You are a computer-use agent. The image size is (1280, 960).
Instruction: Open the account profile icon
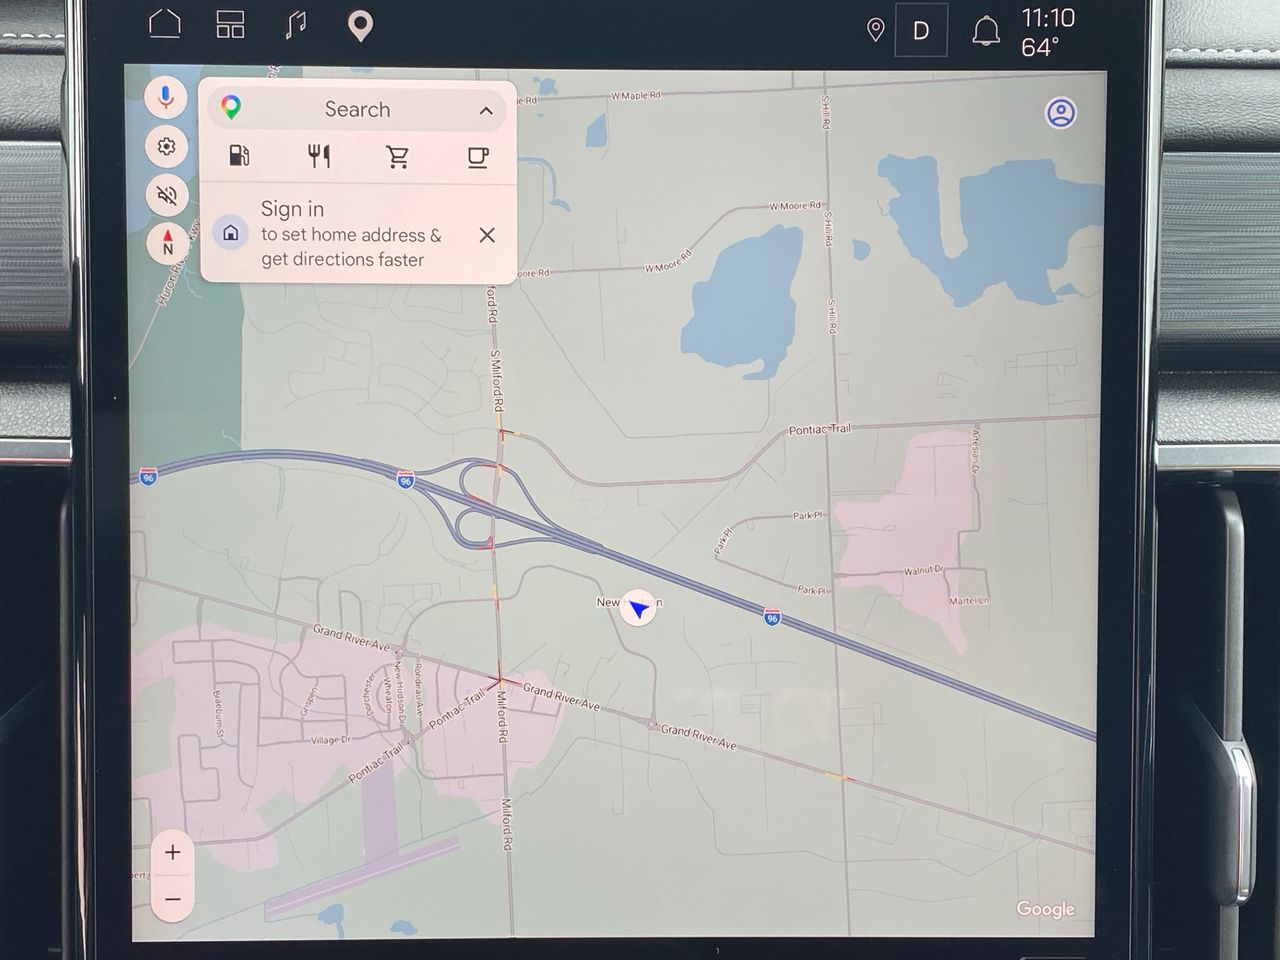[x=1061, y=113]
